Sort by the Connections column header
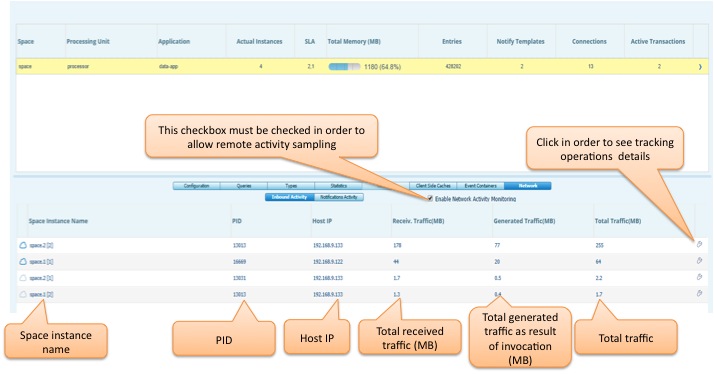This screenshot has height=374, width=714. [589, 41]
